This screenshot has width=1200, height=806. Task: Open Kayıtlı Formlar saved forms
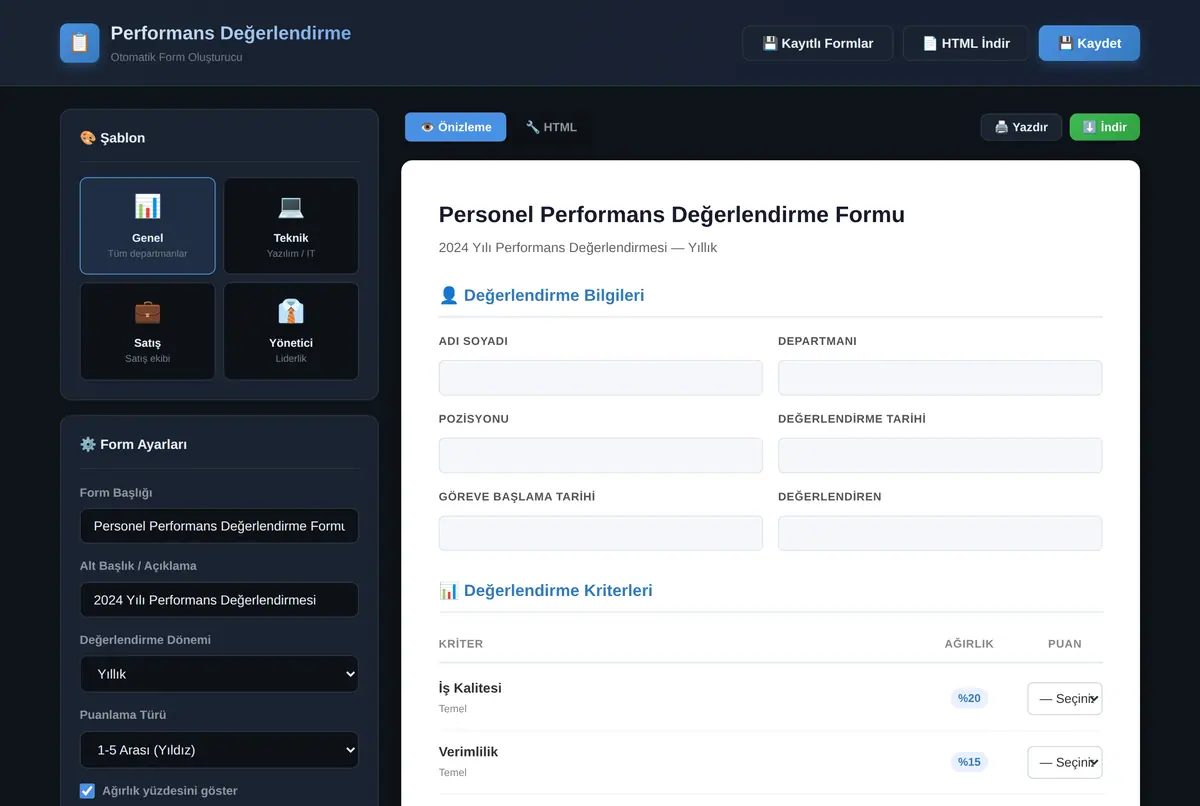pos(818,43)
